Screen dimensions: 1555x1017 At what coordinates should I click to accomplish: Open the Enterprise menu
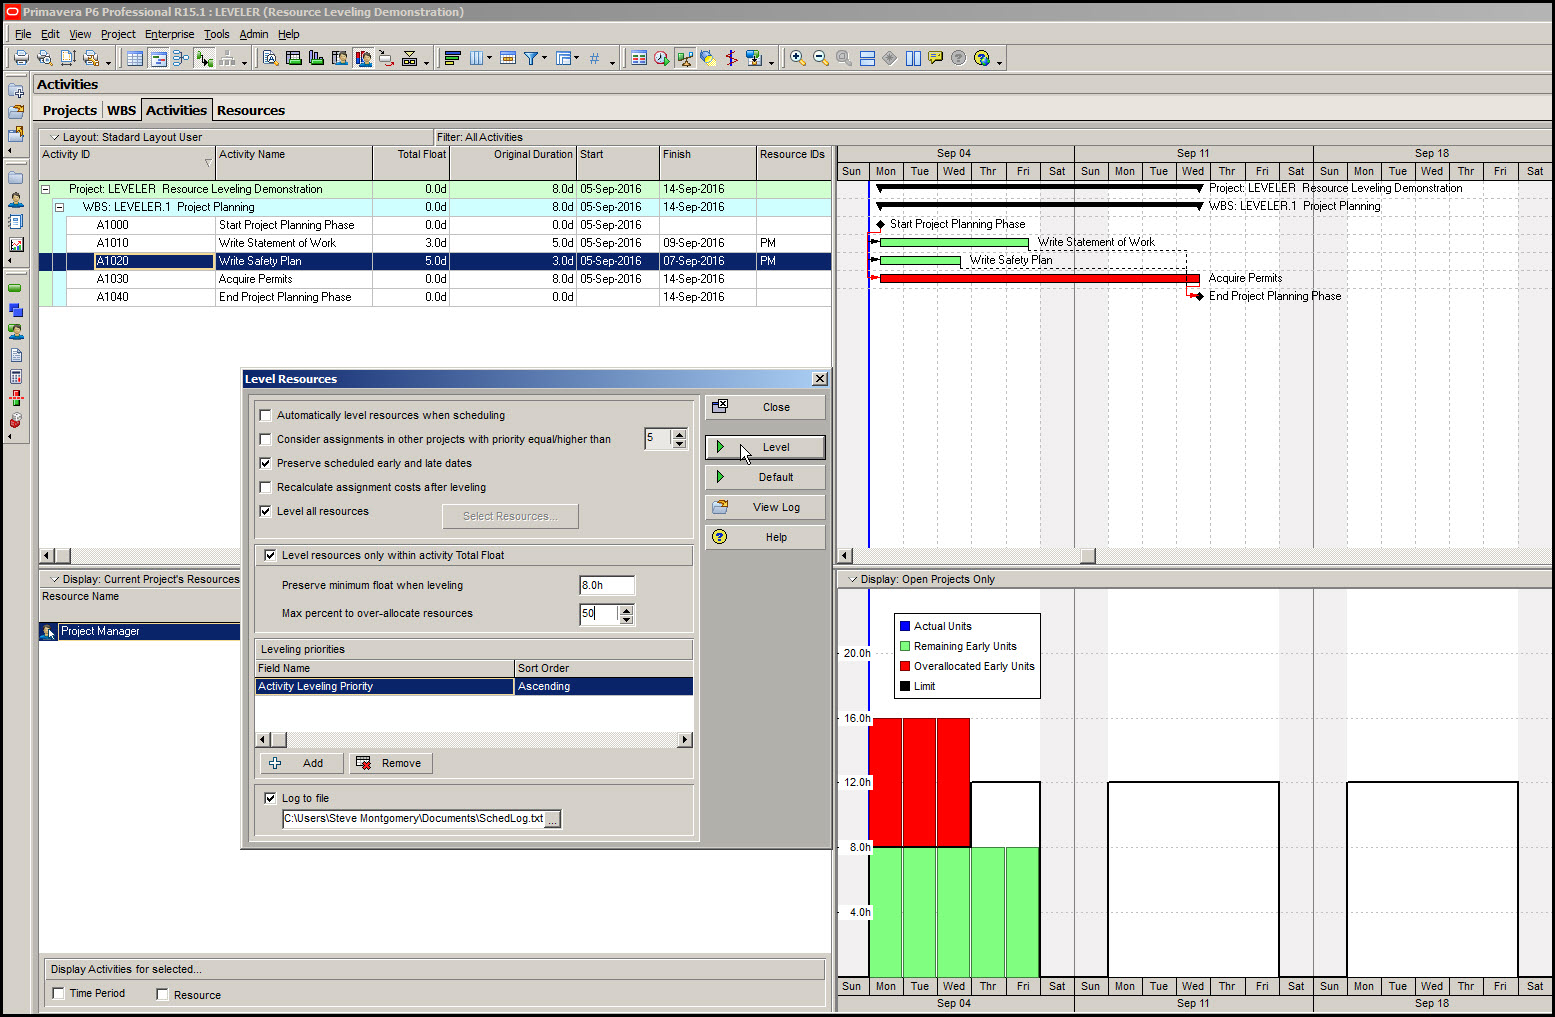point(169,33)
